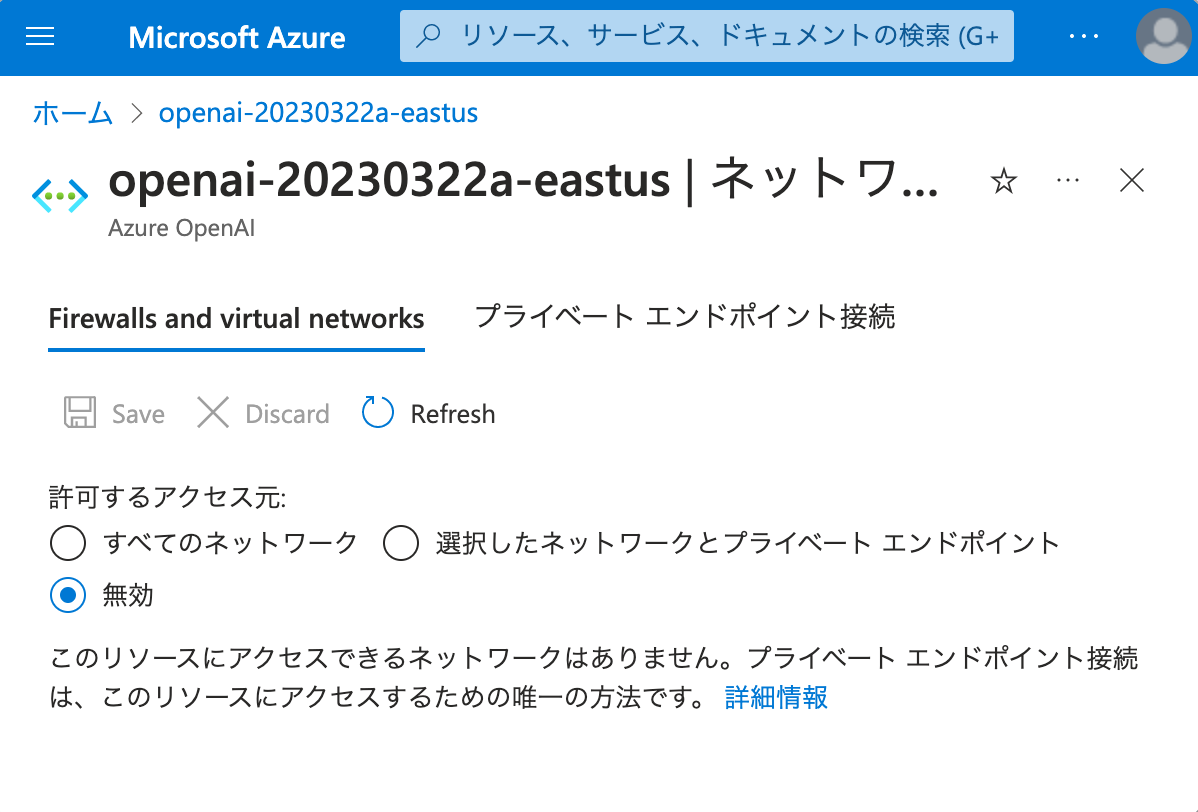Open the user account avatar
1198x812 pixels.
click(1163, 36)
